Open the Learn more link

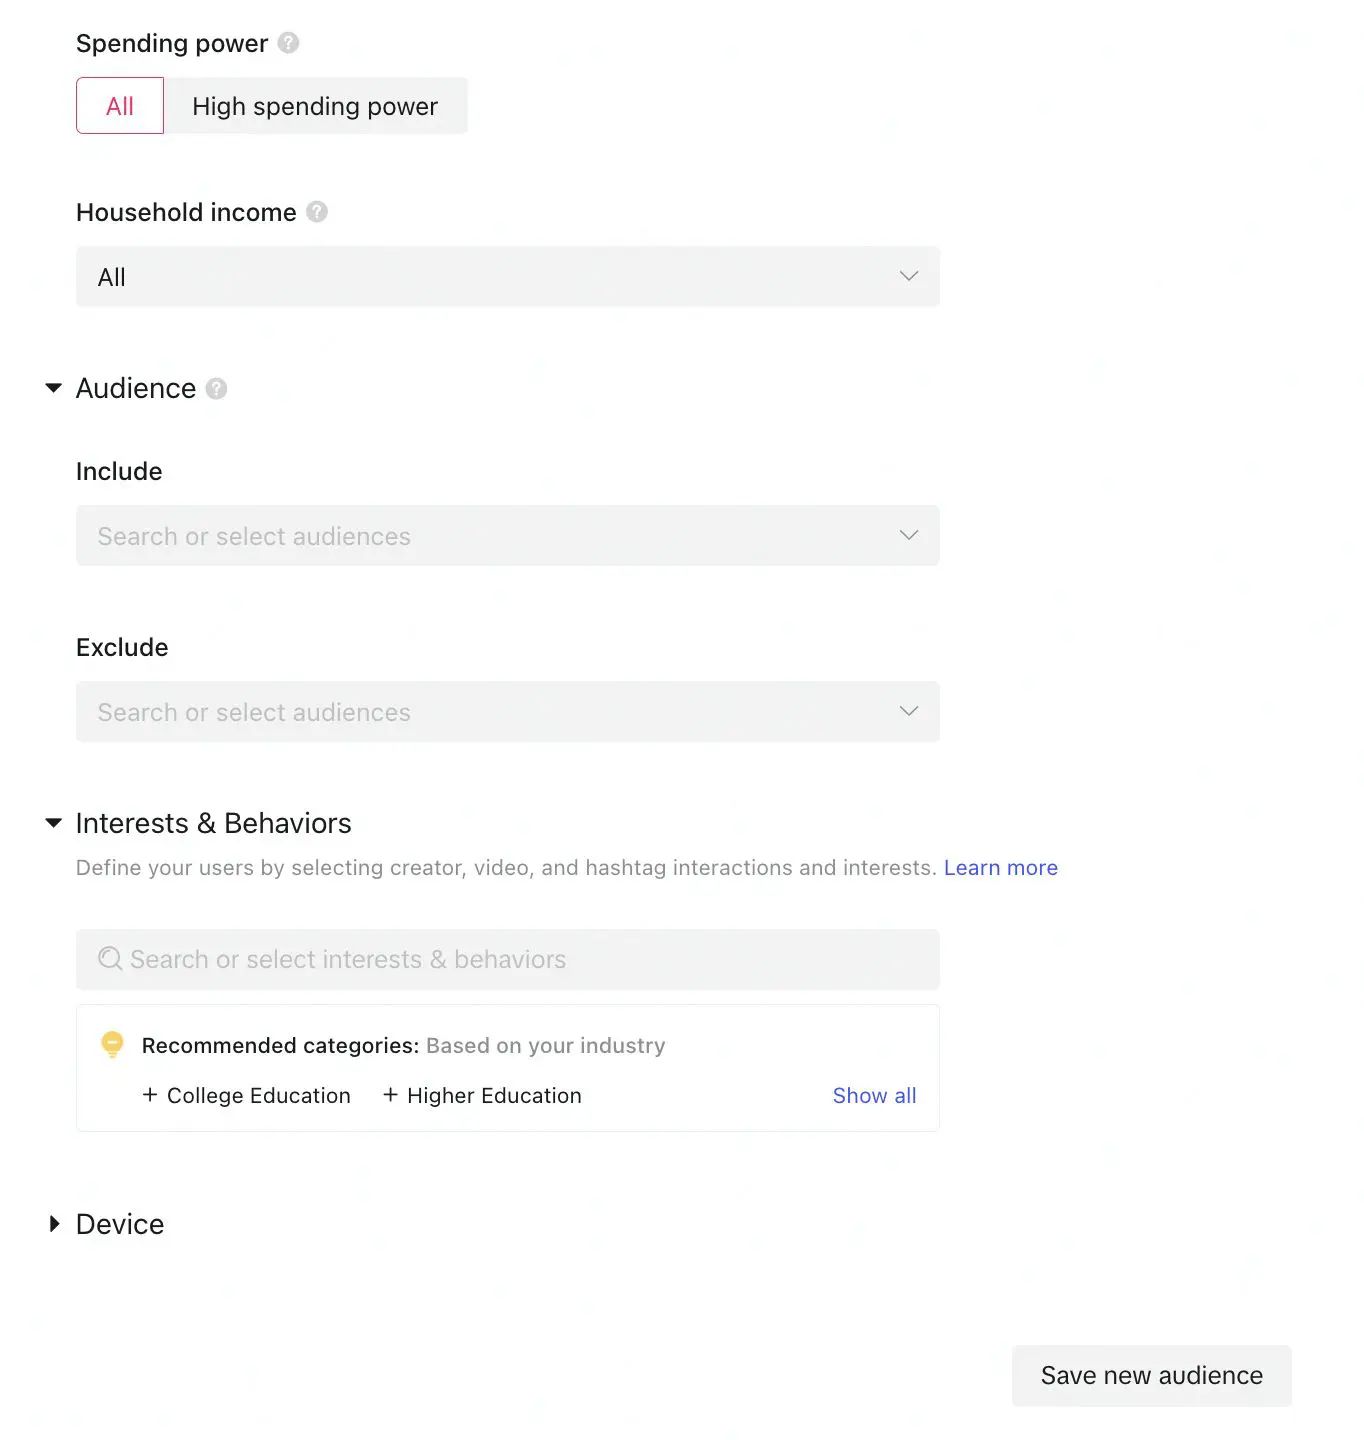coord(1001,868)
